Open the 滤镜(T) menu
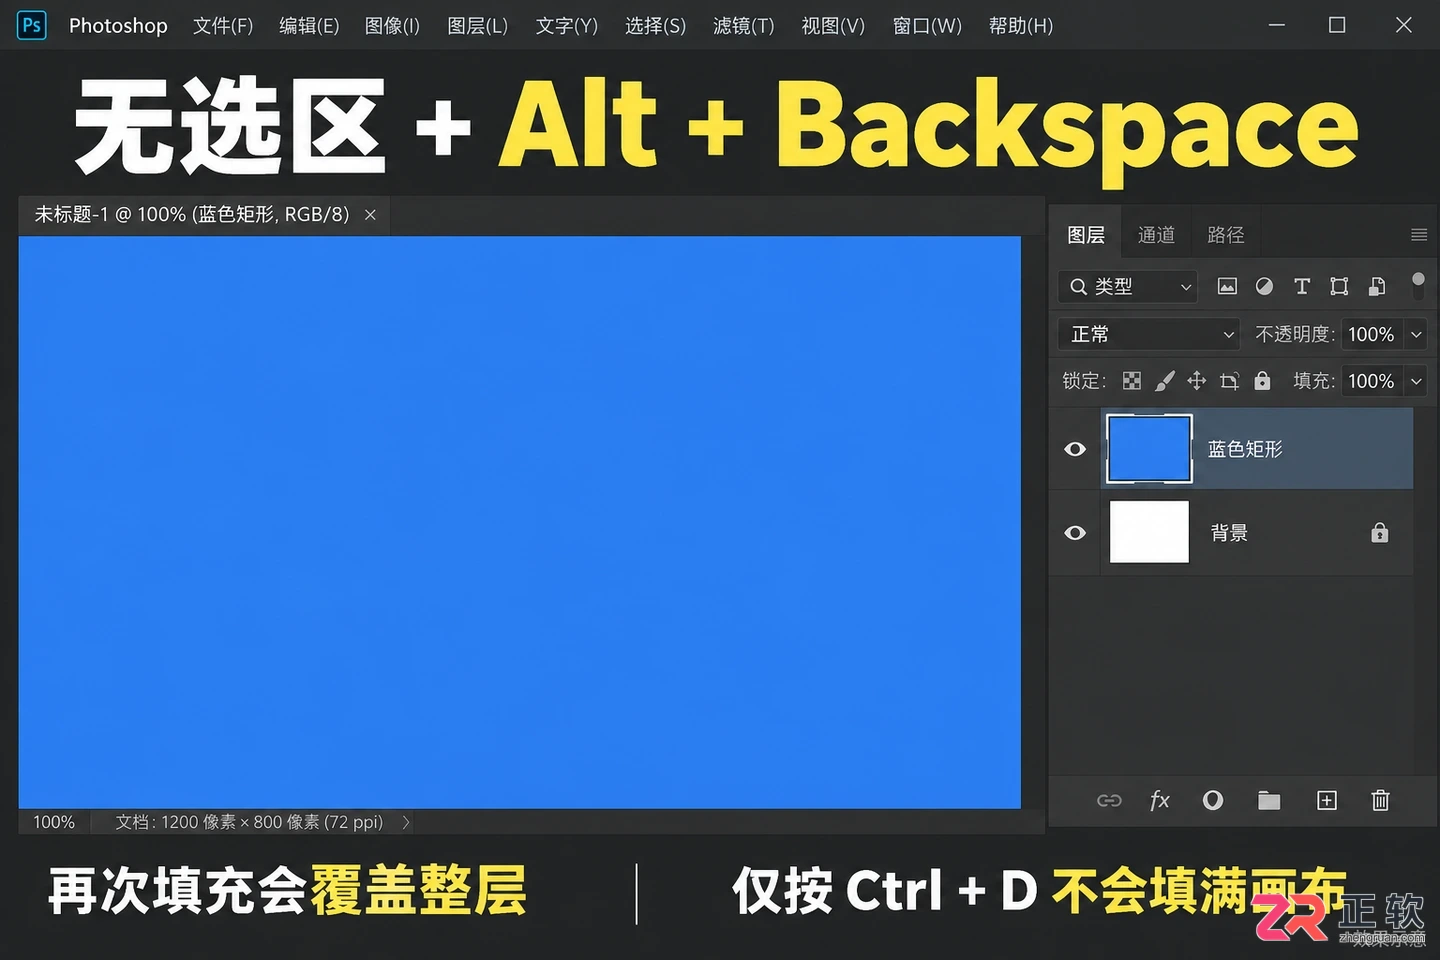The width and height of the screenshot is (1440, 960). pyautogui.click(x=744, y=26)
